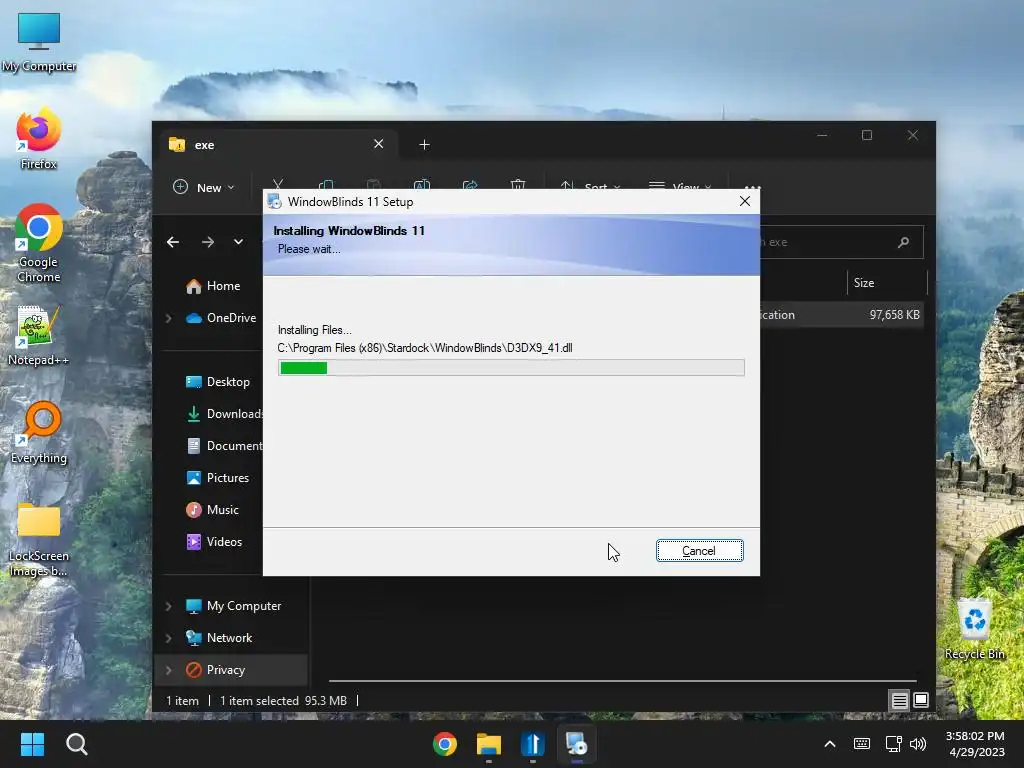Open taskbar Search
This screenshot has width=1024, height=768.
click(77, 744)
